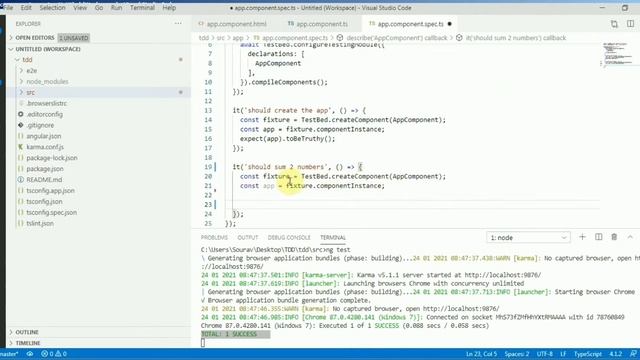
Task: Open the Selection menu
Action: [x=52, y=8]
